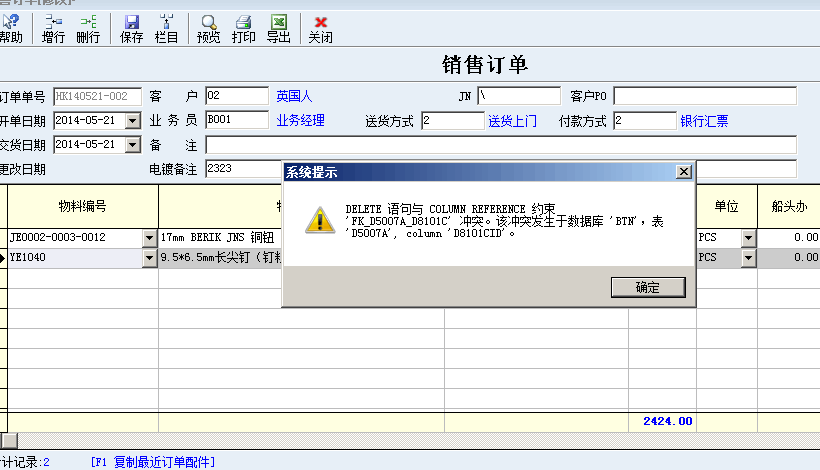Click the 客户PO input field

(705, 96)
